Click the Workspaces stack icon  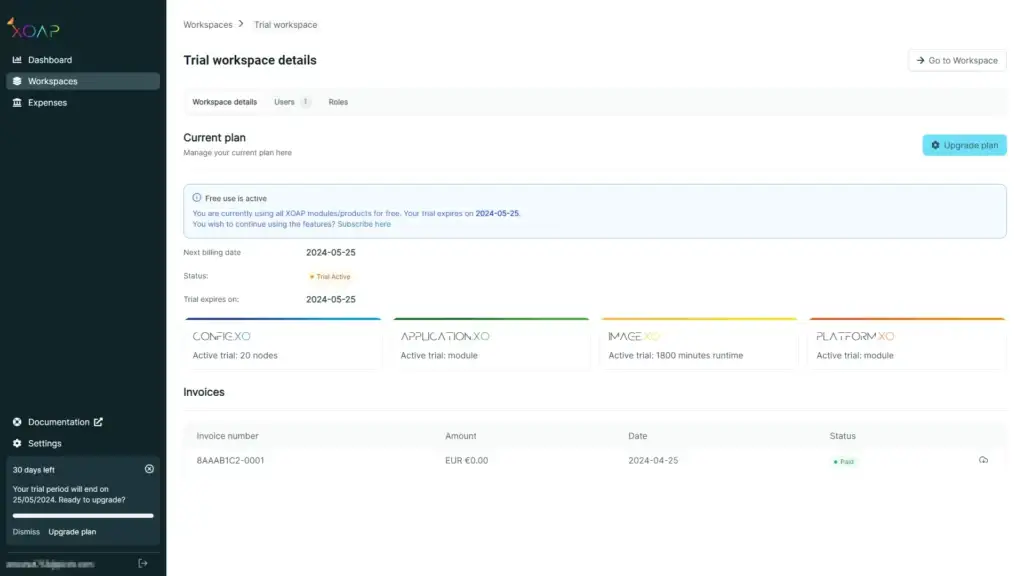17,81
